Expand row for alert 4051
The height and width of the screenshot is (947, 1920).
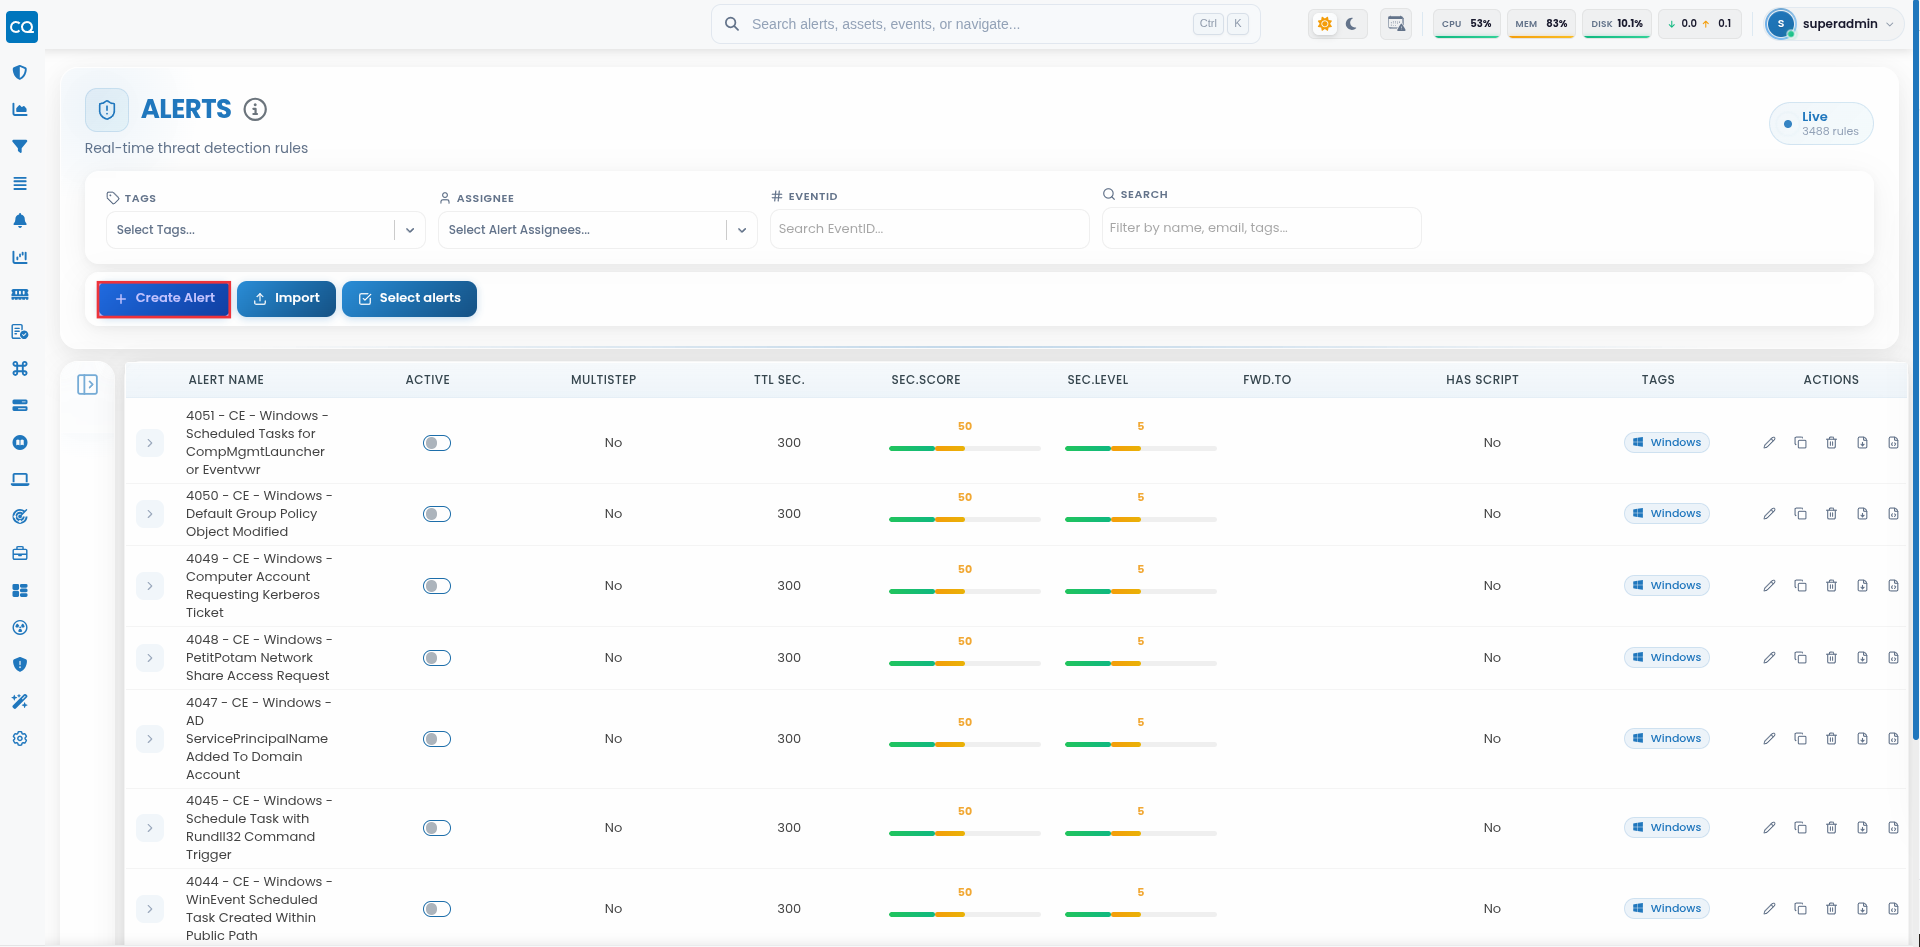150,443
